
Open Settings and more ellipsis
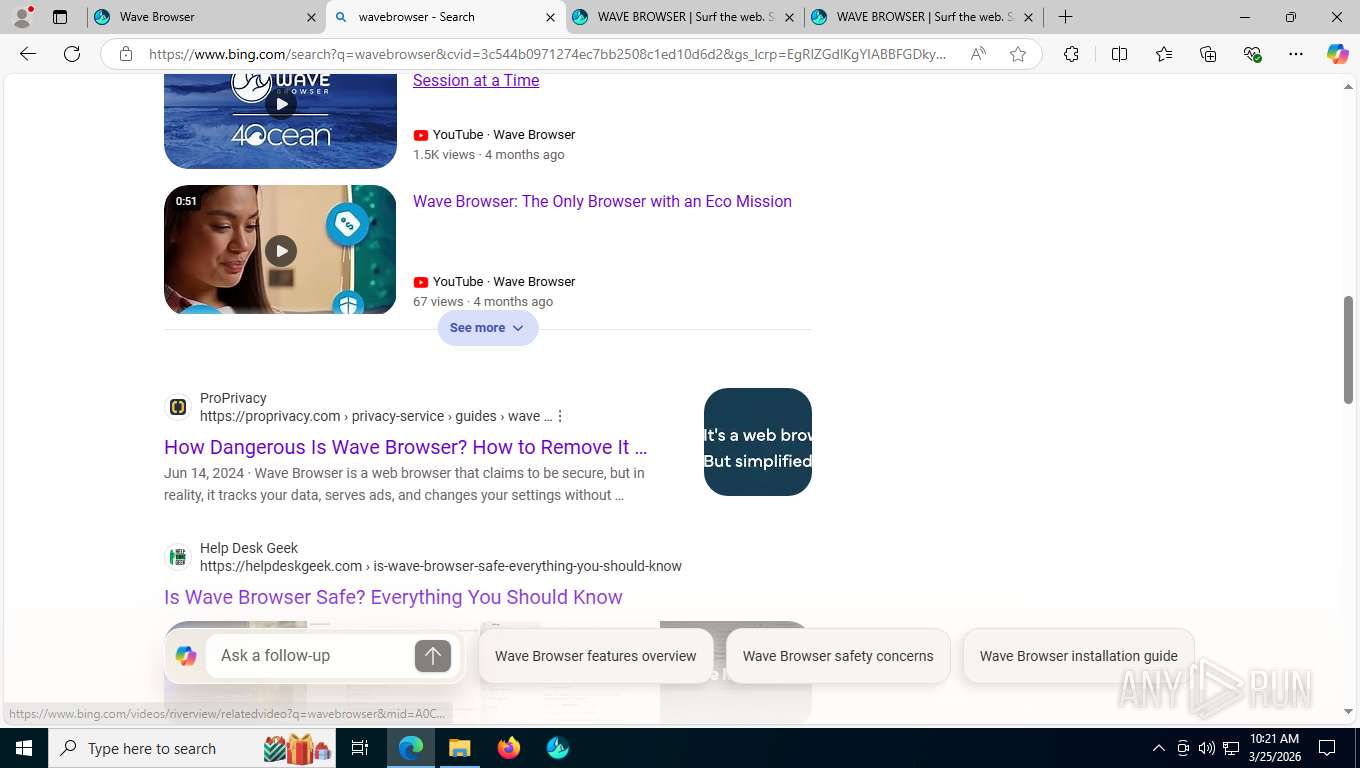(x=1296, y=54)
